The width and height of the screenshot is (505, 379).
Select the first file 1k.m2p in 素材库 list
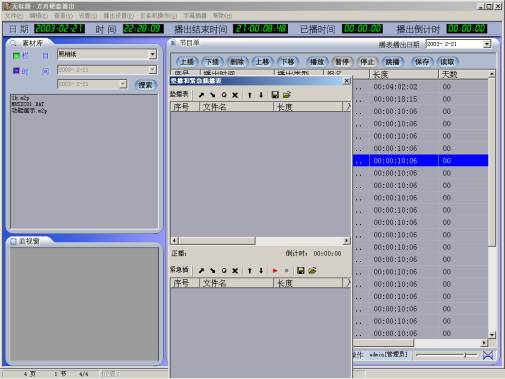[x=21, y=98]
